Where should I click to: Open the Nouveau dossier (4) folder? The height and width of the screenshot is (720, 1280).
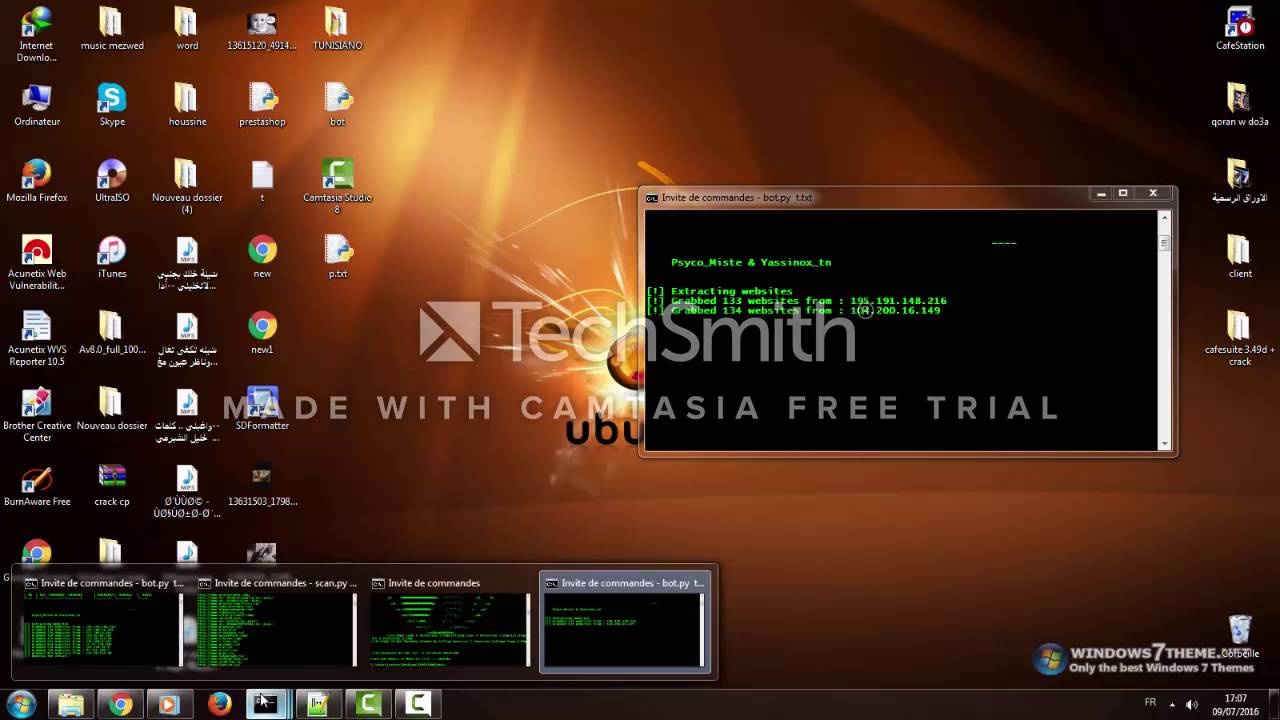click(187, 186)
